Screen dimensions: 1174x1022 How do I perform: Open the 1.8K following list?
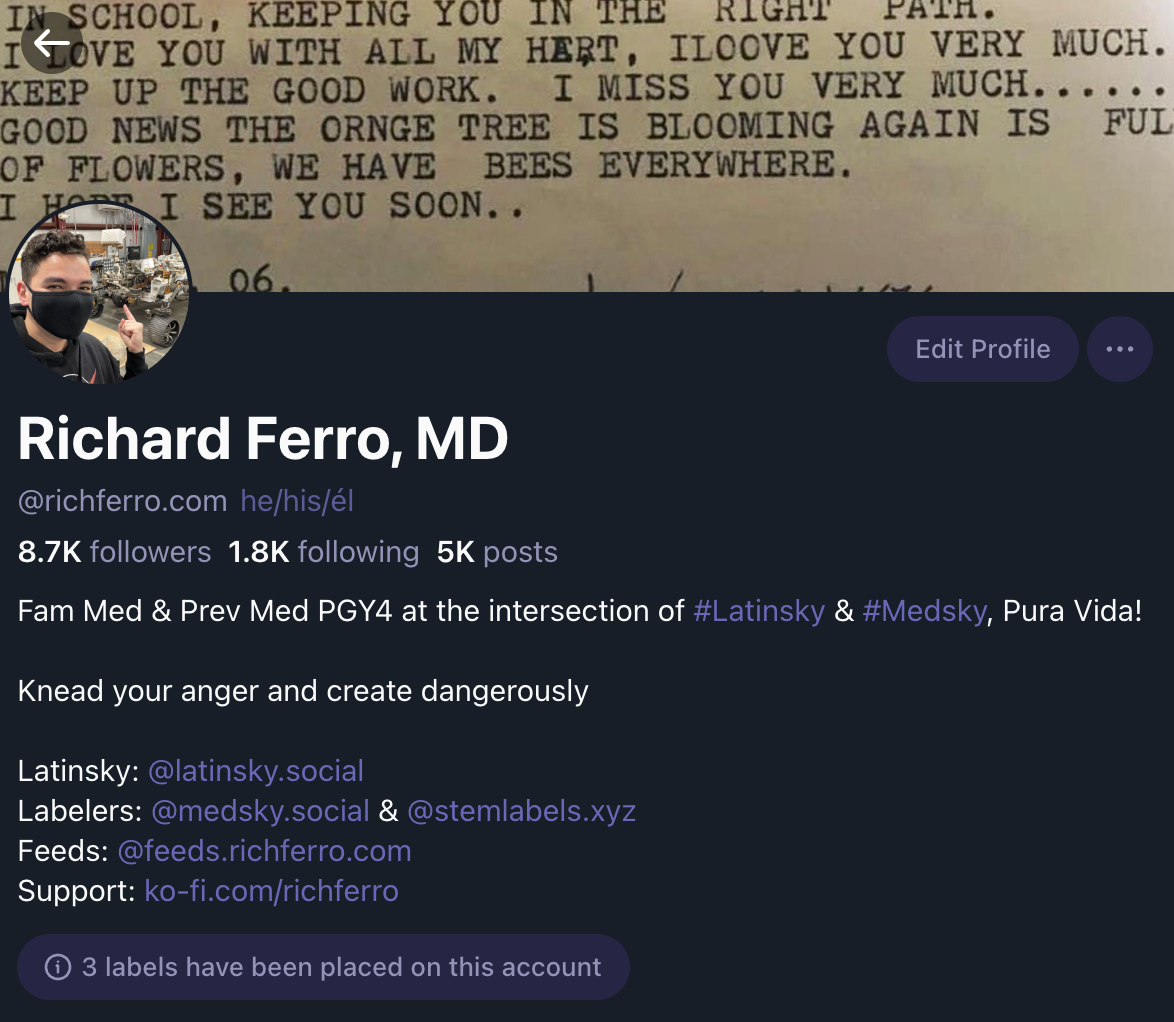323,552
